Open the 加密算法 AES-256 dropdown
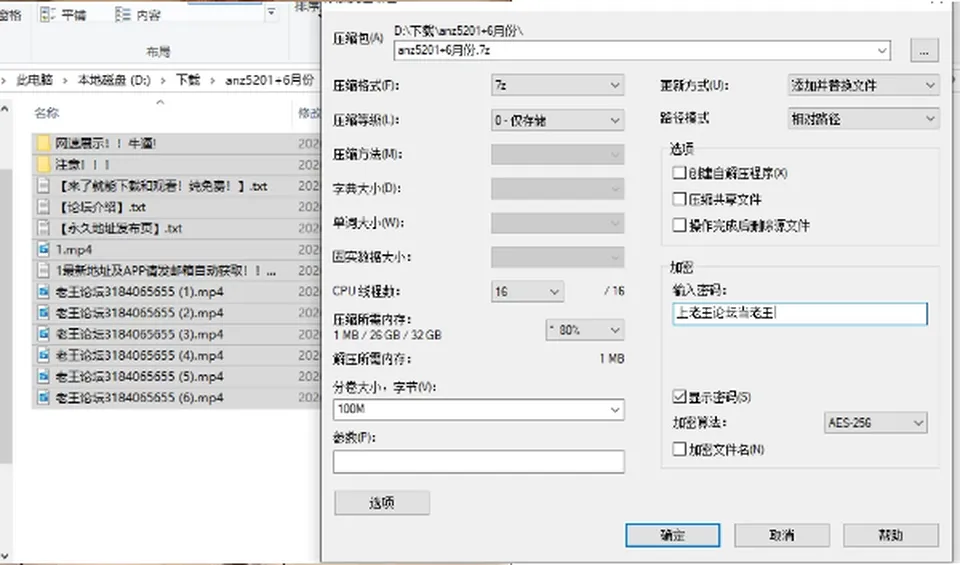This screenshot has width=960, height=565. coord(876,422)
